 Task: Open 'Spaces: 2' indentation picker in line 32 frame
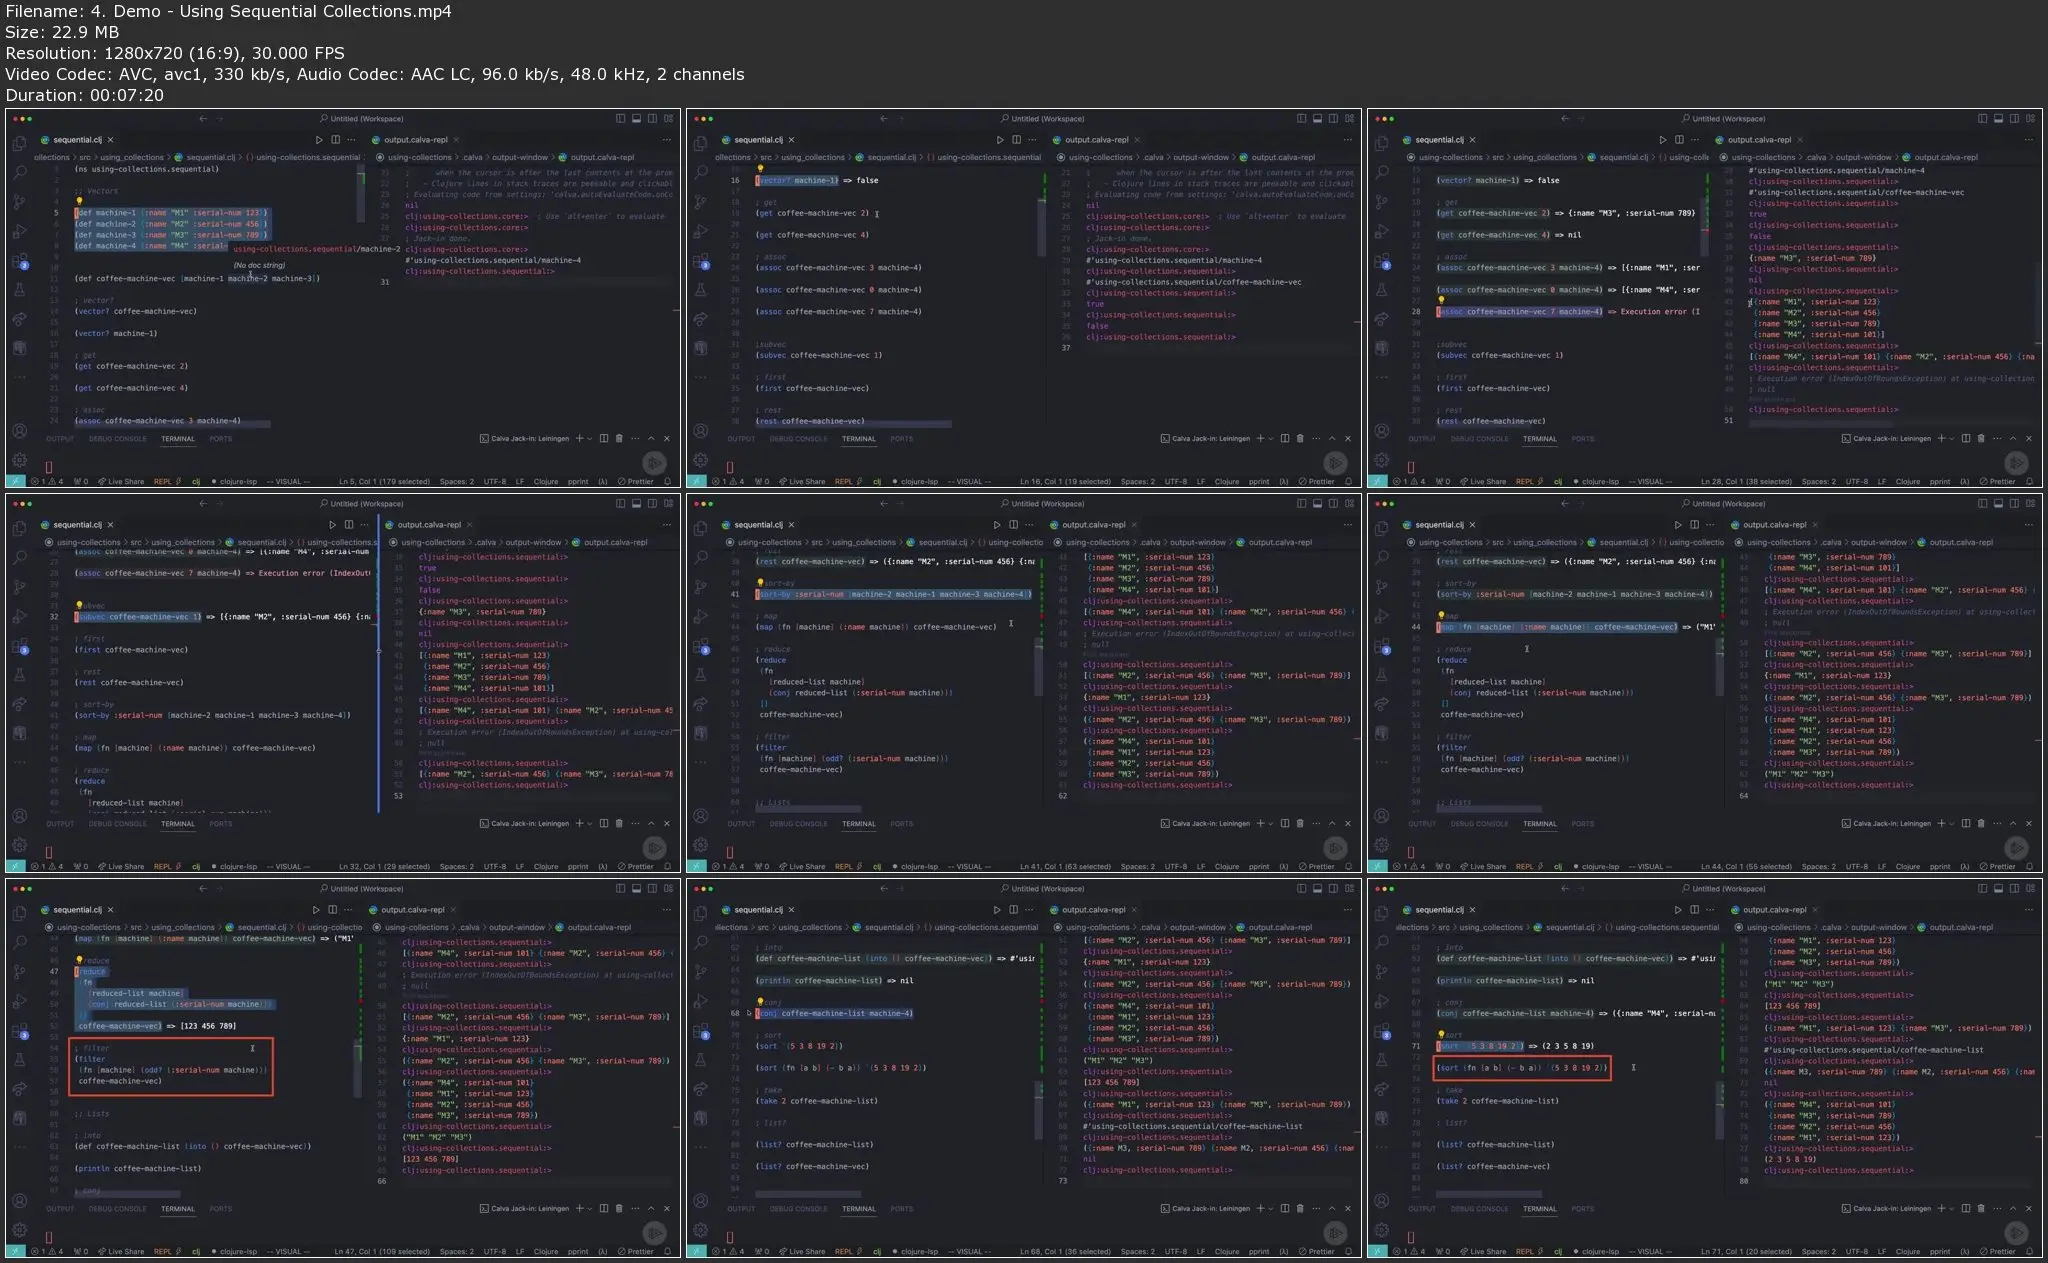(x=457, y=866)
